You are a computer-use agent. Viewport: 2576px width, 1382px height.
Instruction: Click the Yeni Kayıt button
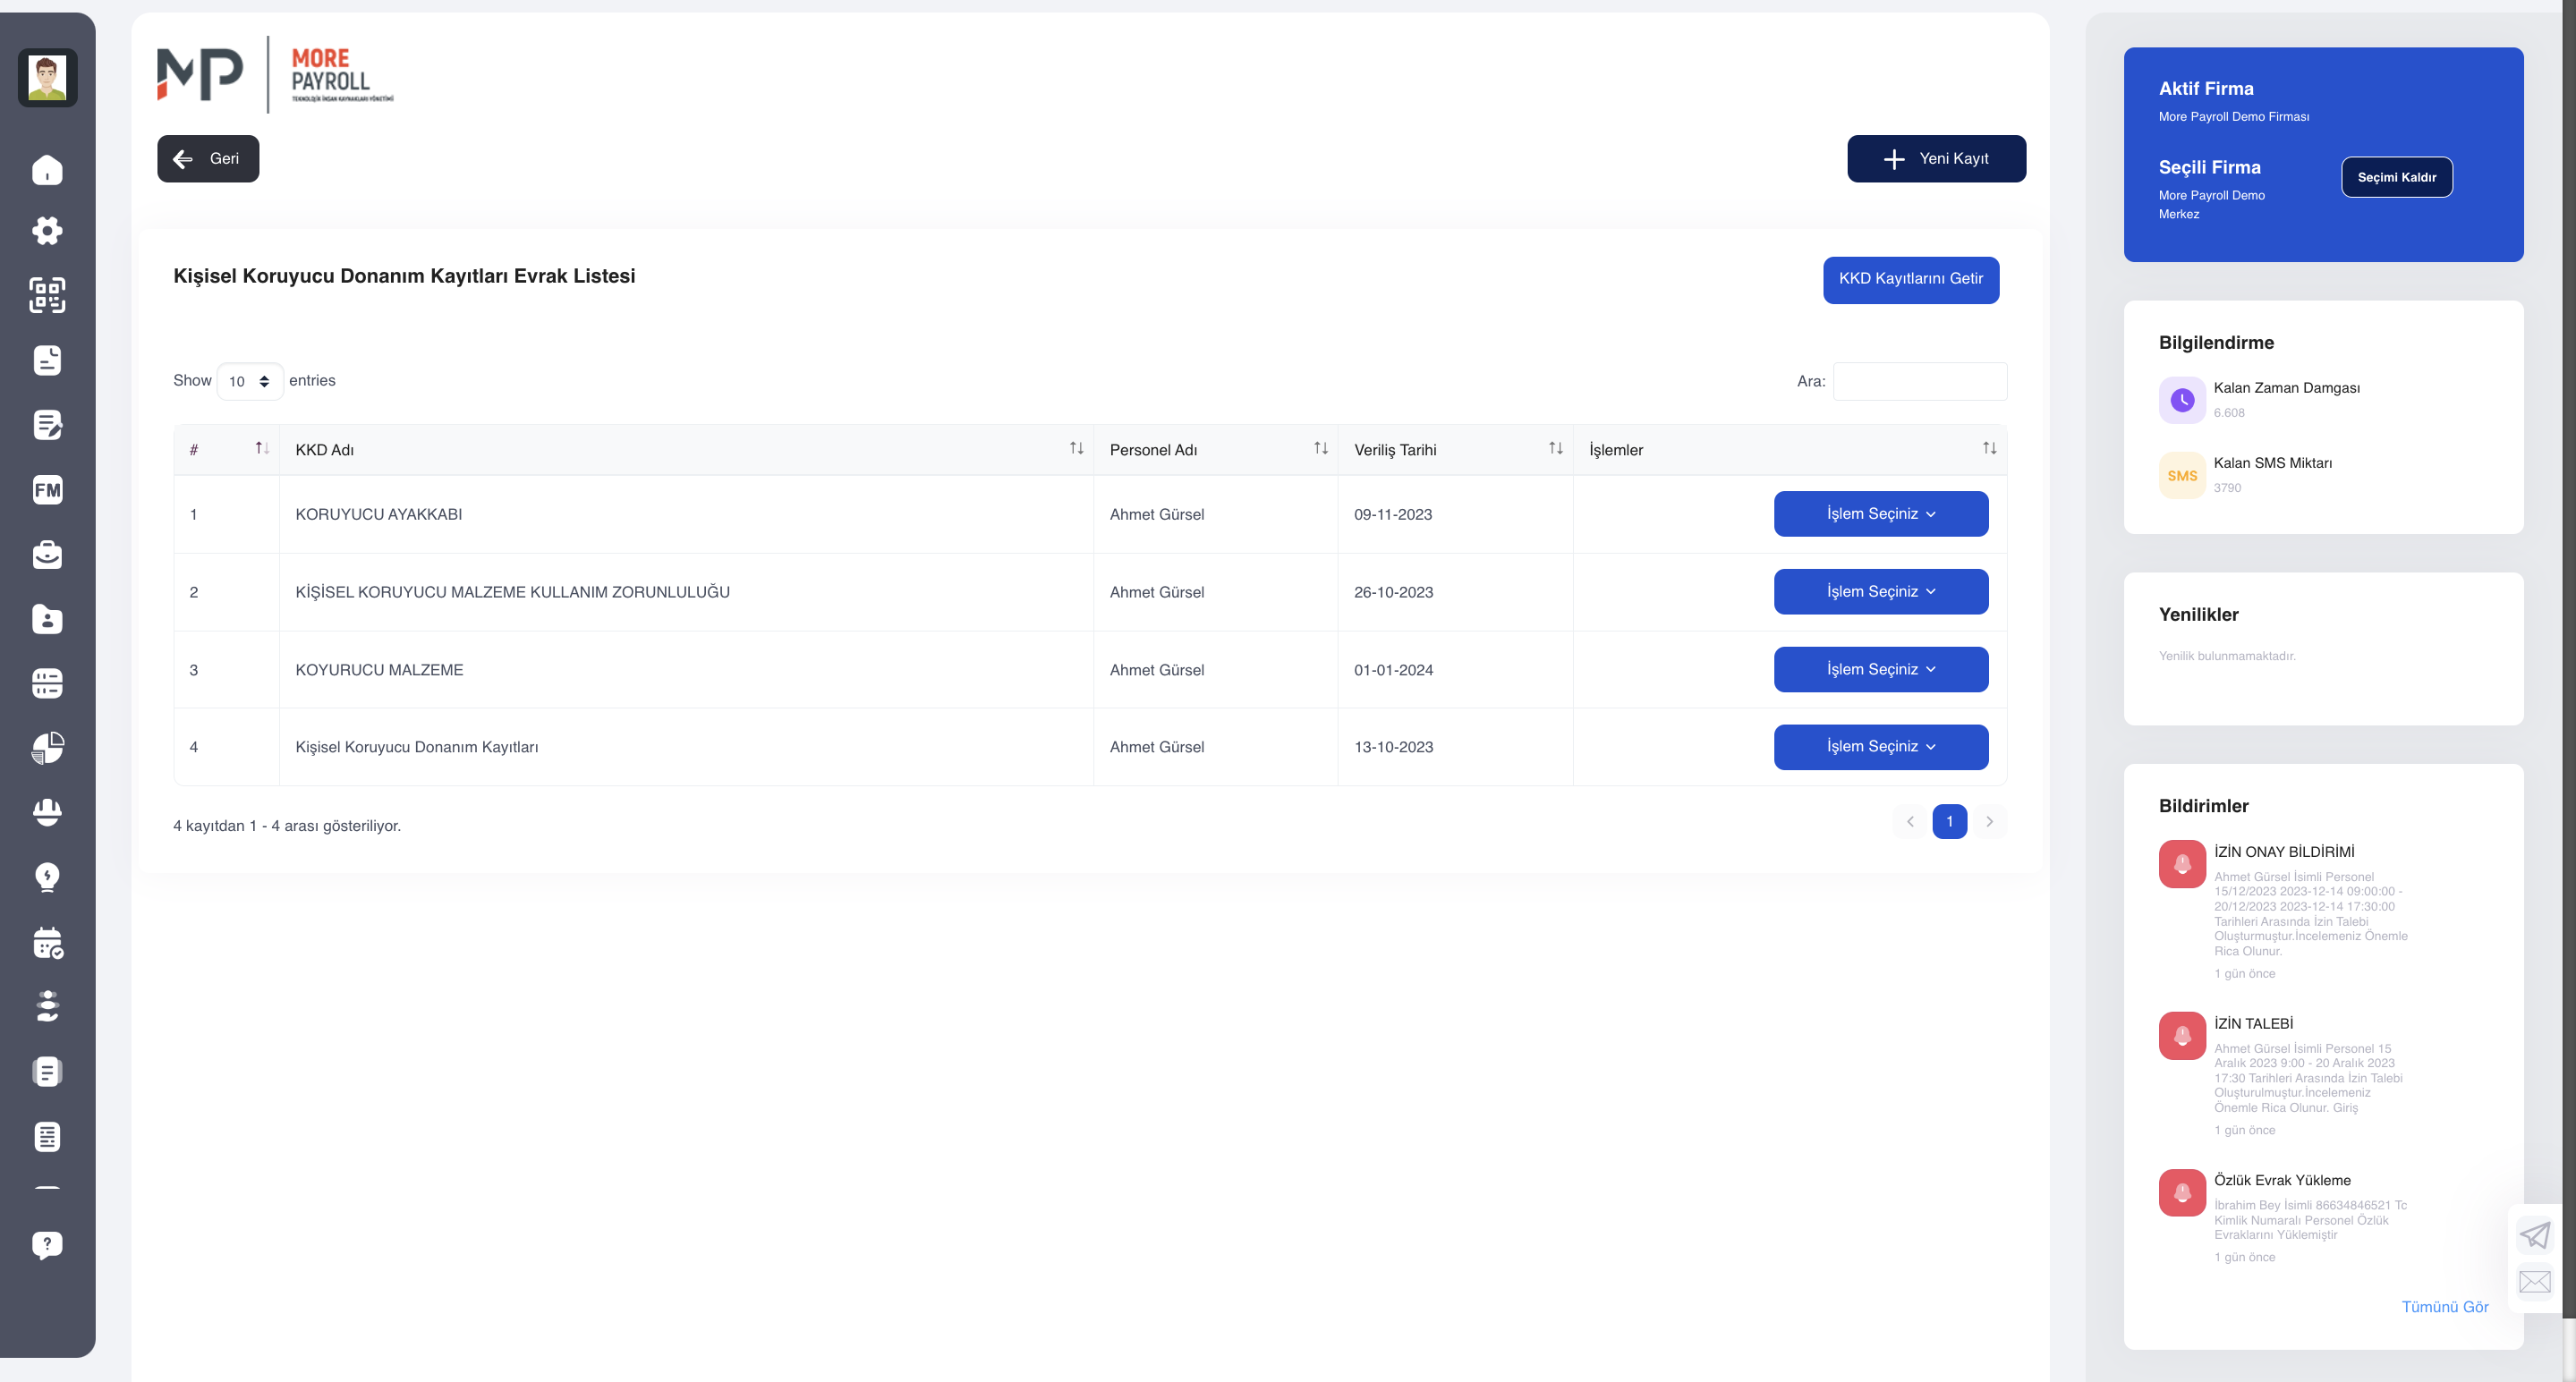point(1936,159)
